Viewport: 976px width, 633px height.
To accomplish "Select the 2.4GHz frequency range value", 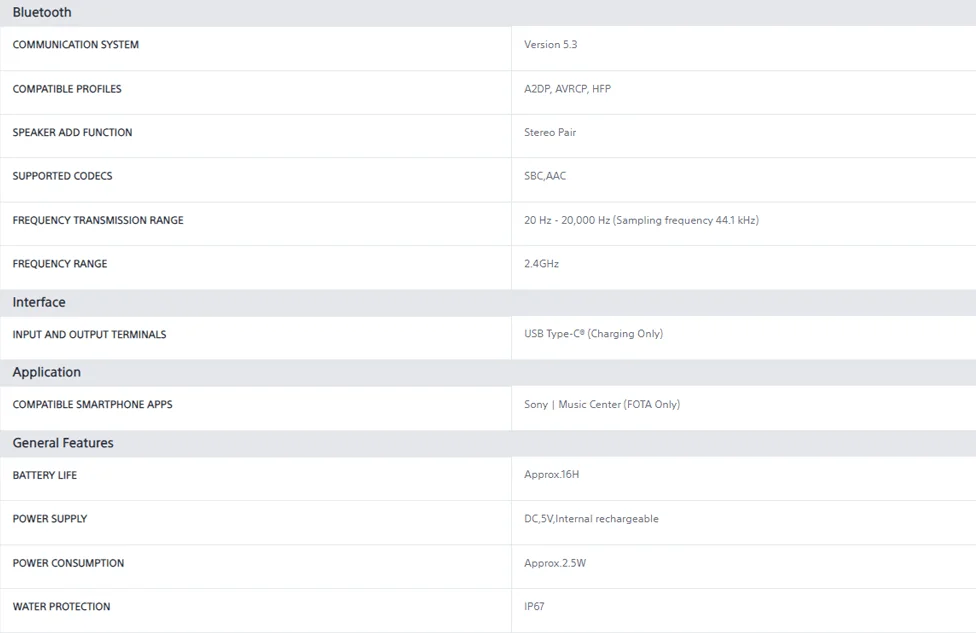I will [x=541, y=264].
